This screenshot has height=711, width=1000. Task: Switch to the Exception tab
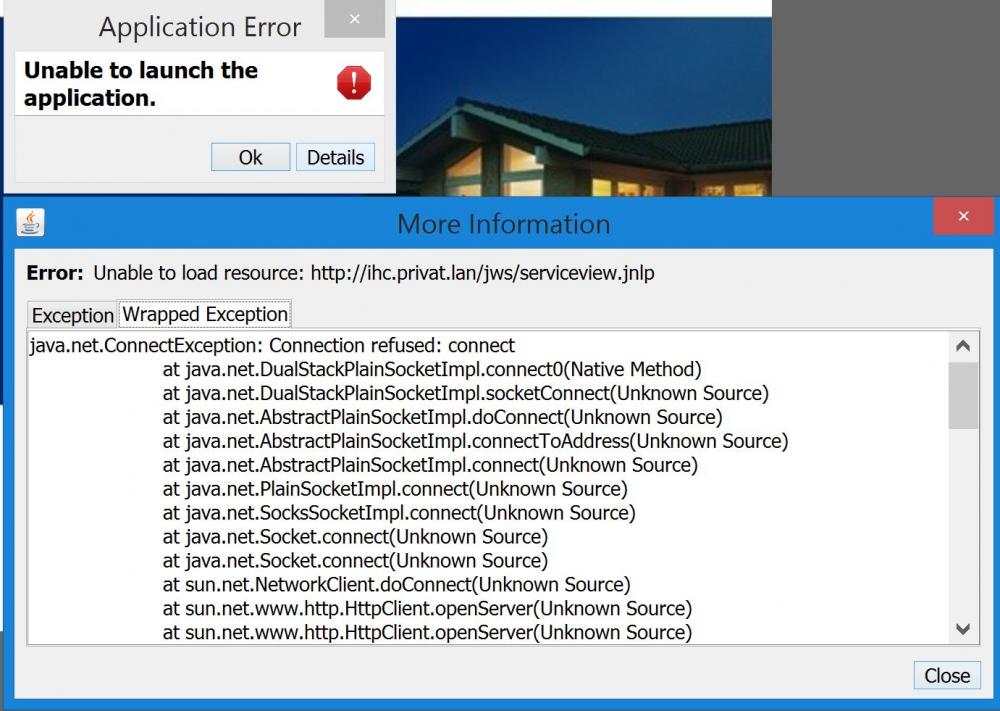point(73,315)
